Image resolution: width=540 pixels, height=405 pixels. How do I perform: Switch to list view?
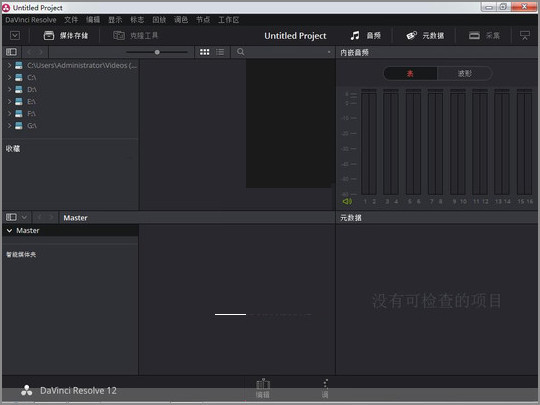click(220, 52)
